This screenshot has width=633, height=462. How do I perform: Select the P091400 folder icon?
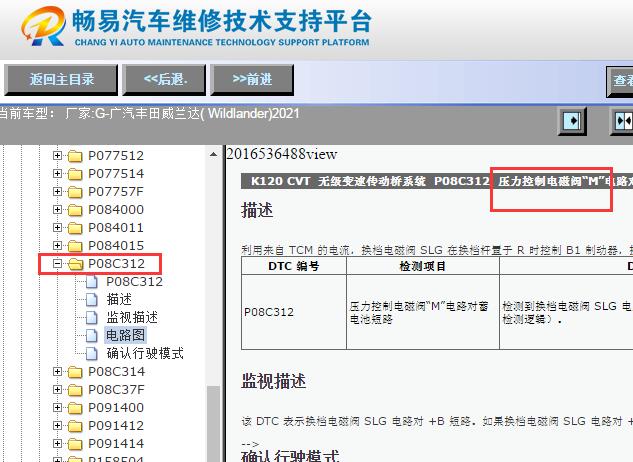75,408
